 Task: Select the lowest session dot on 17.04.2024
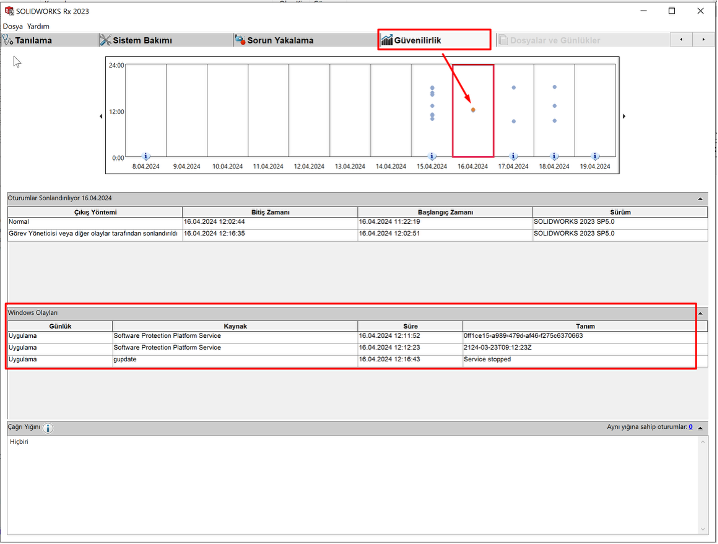click(514, 121)
